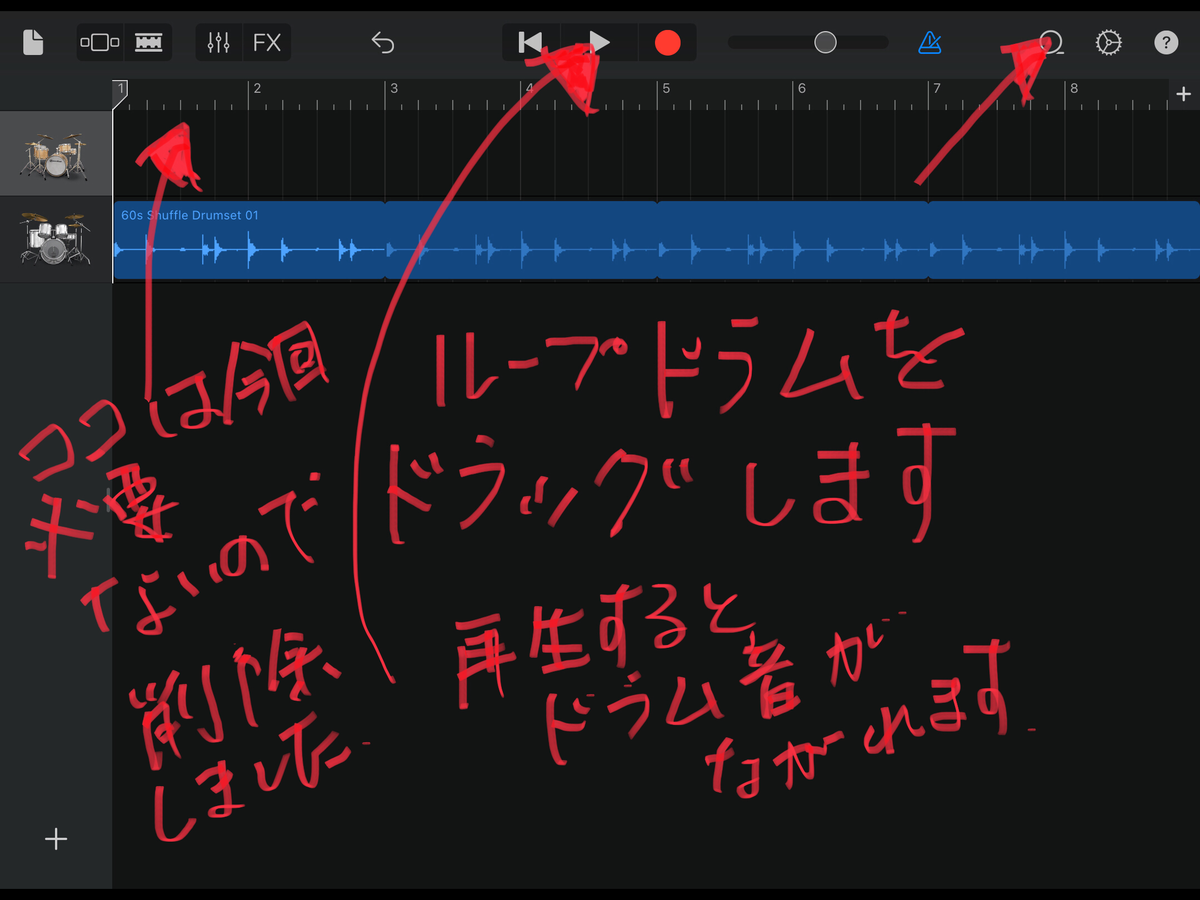The height and width of the screenshot is (900, 1200).
Task: Toggle the metronome
Action: [x=931, y=43]
